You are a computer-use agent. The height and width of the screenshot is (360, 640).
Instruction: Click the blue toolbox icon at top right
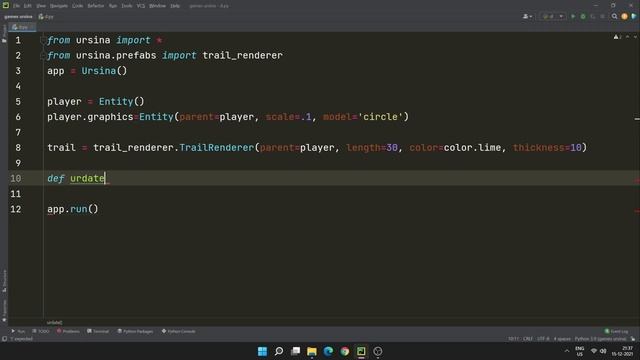[x=634, y=16]
